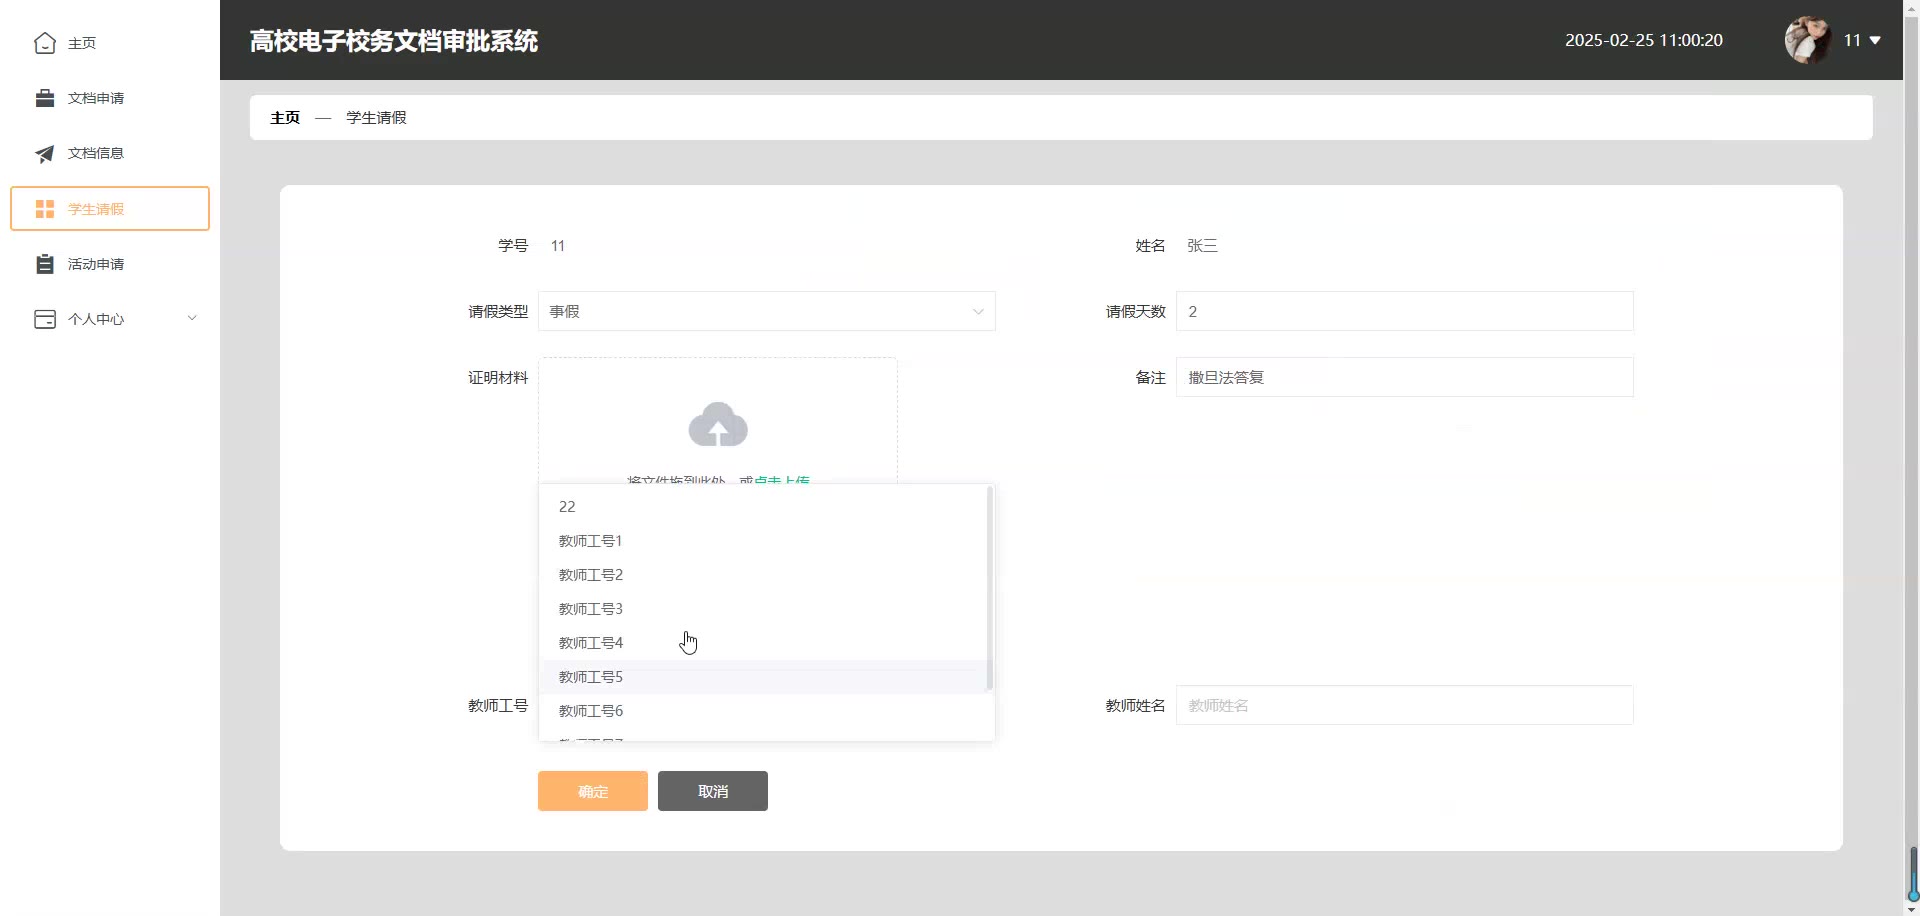This screenshot has height=916, width=1920.
Task: Click the card icon beside 个人中心
Action: coord(45,319)
